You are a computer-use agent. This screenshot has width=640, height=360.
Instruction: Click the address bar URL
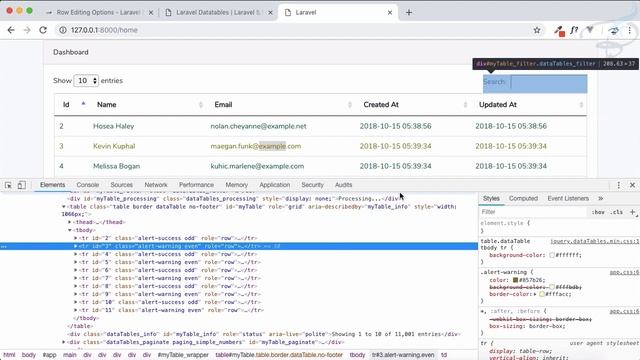tap(104, 30)
